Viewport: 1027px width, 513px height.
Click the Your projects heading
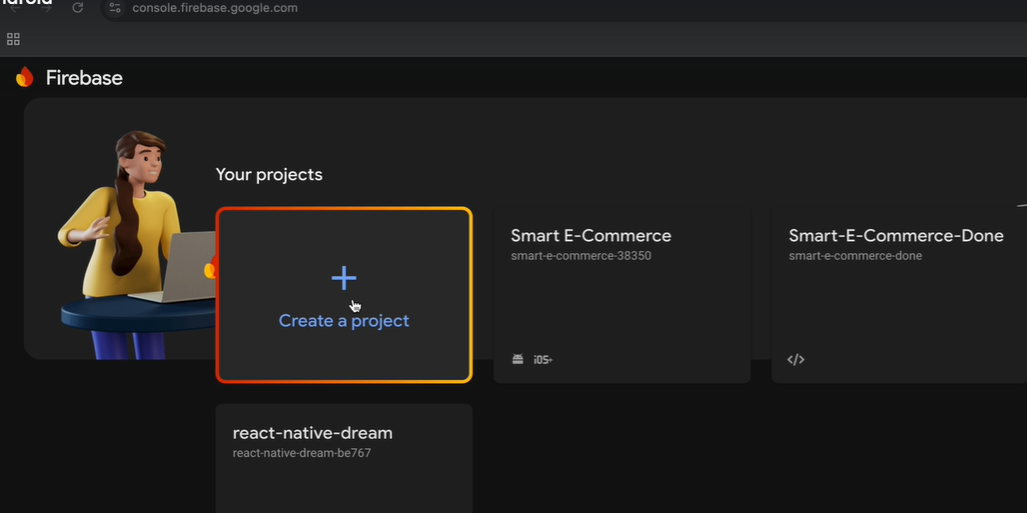coord(269,175)
